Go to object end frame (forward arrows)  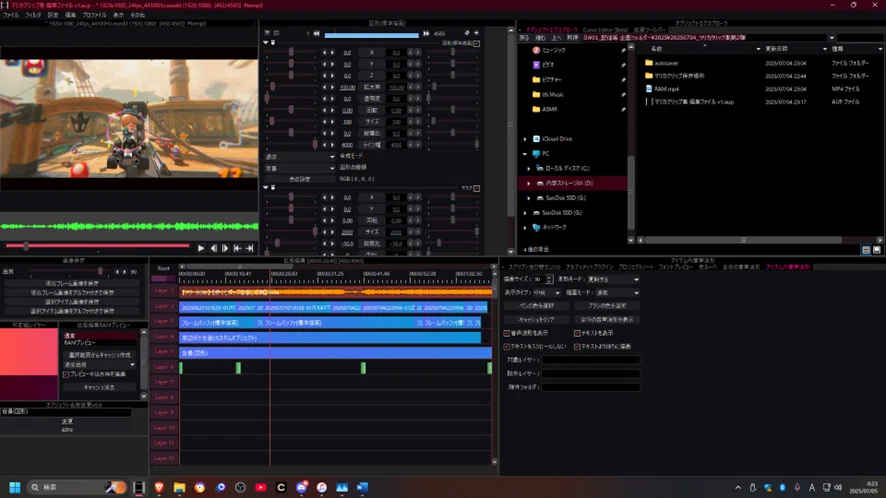(426, 33)
